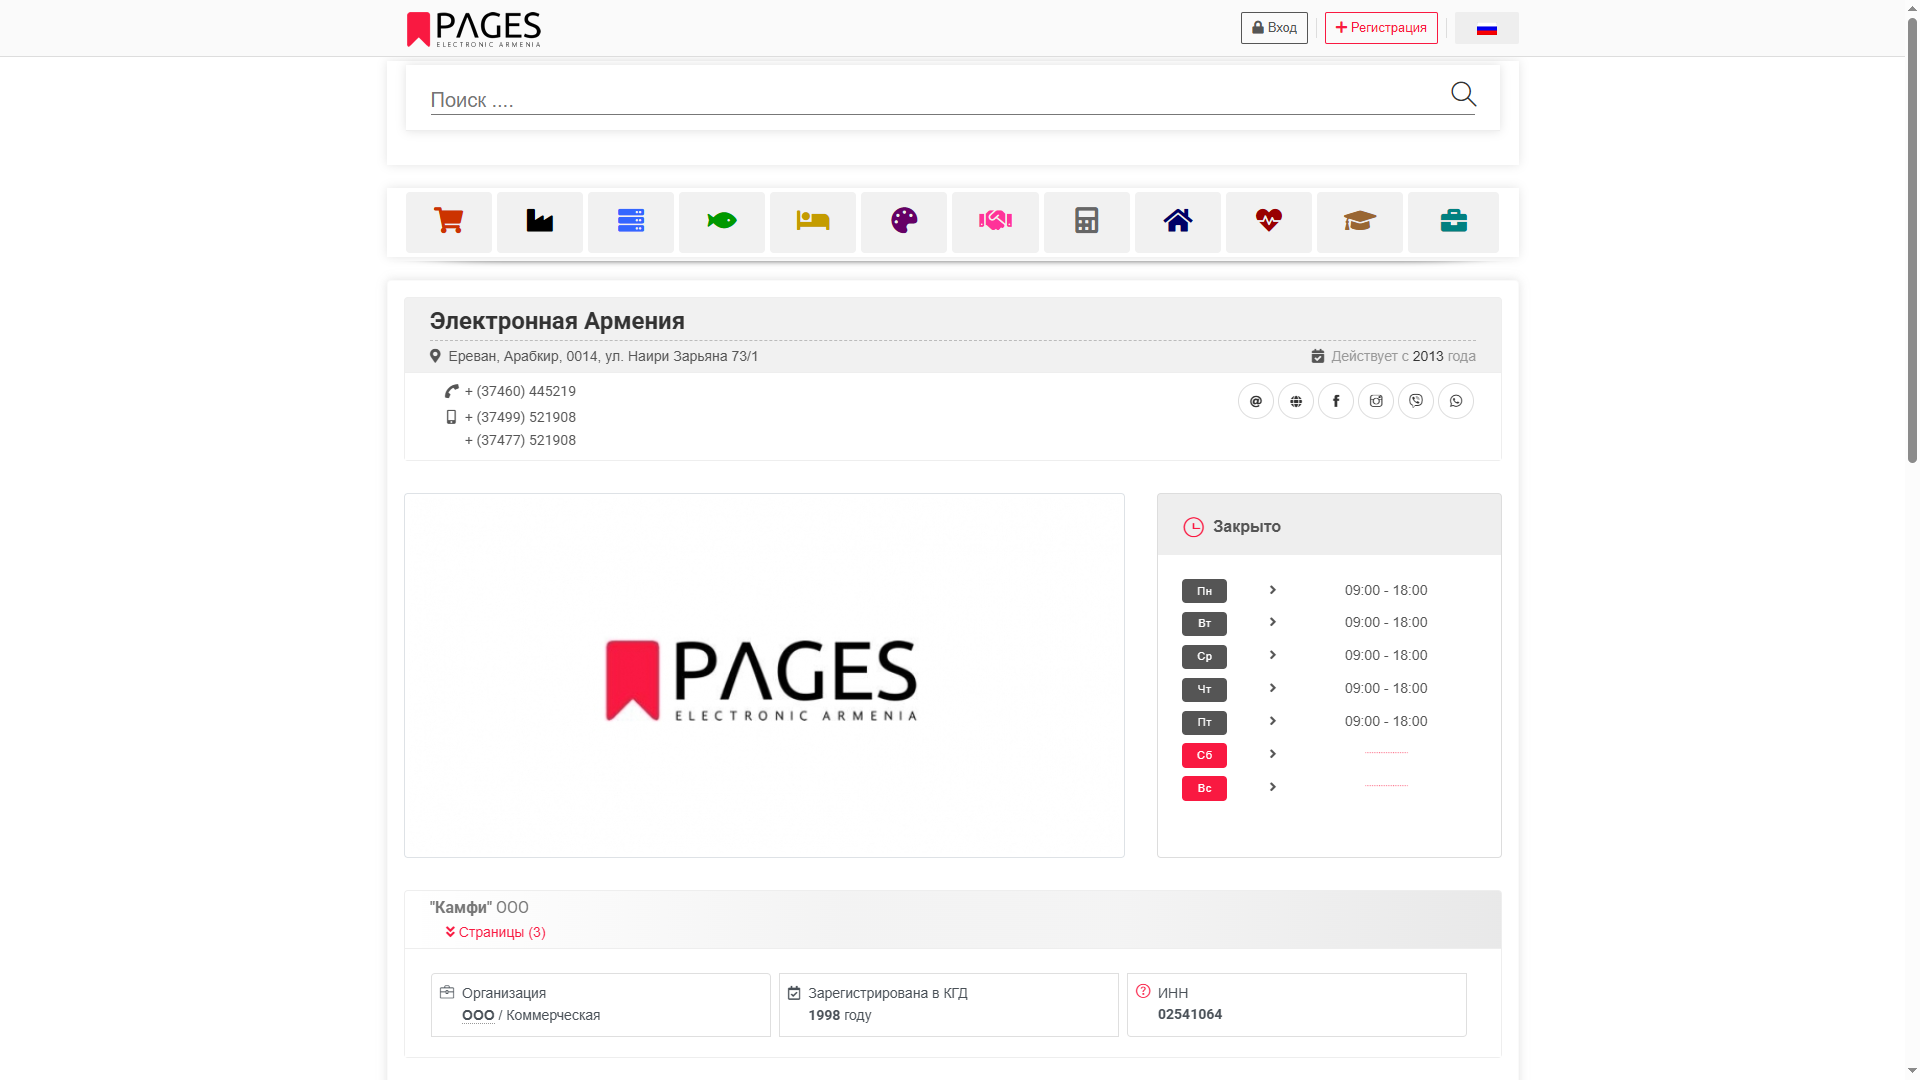Select the blue house category icon
Image resolution: width=1920 pixels, height=1080 pixels.
(1178, 222)
